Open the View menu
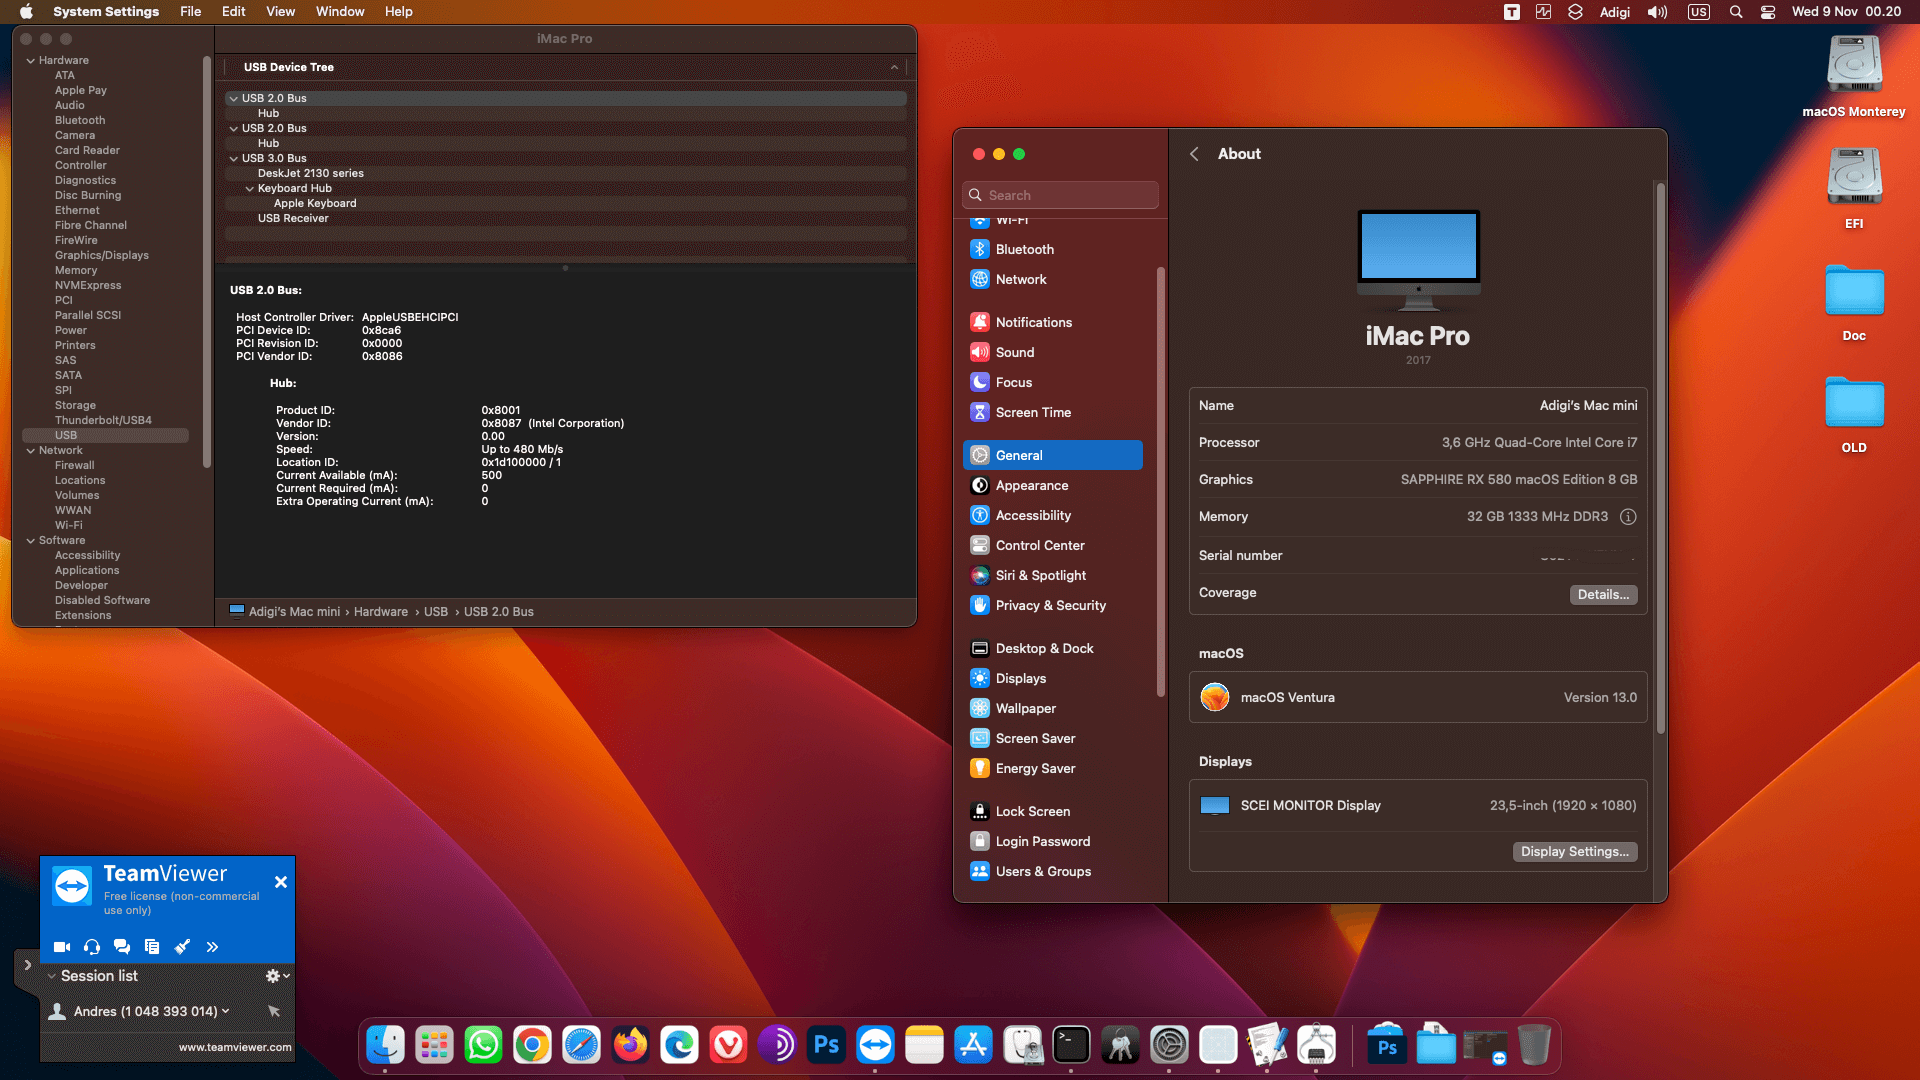 point(280,12)
